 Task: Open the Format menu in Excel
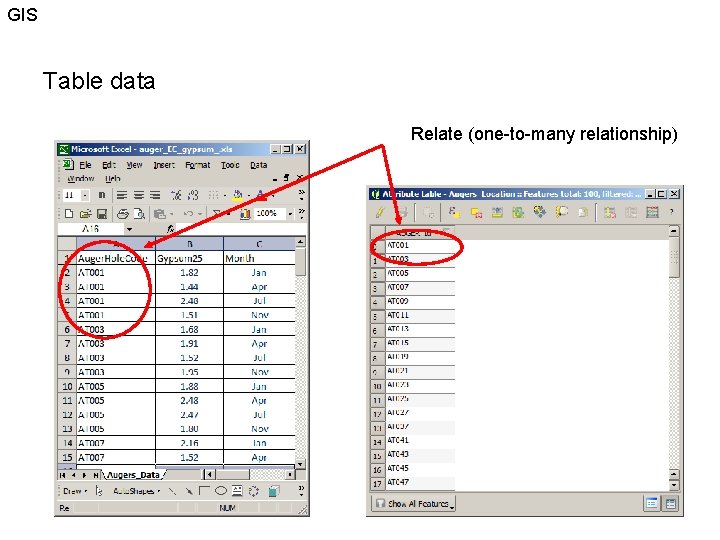(197, 165)
